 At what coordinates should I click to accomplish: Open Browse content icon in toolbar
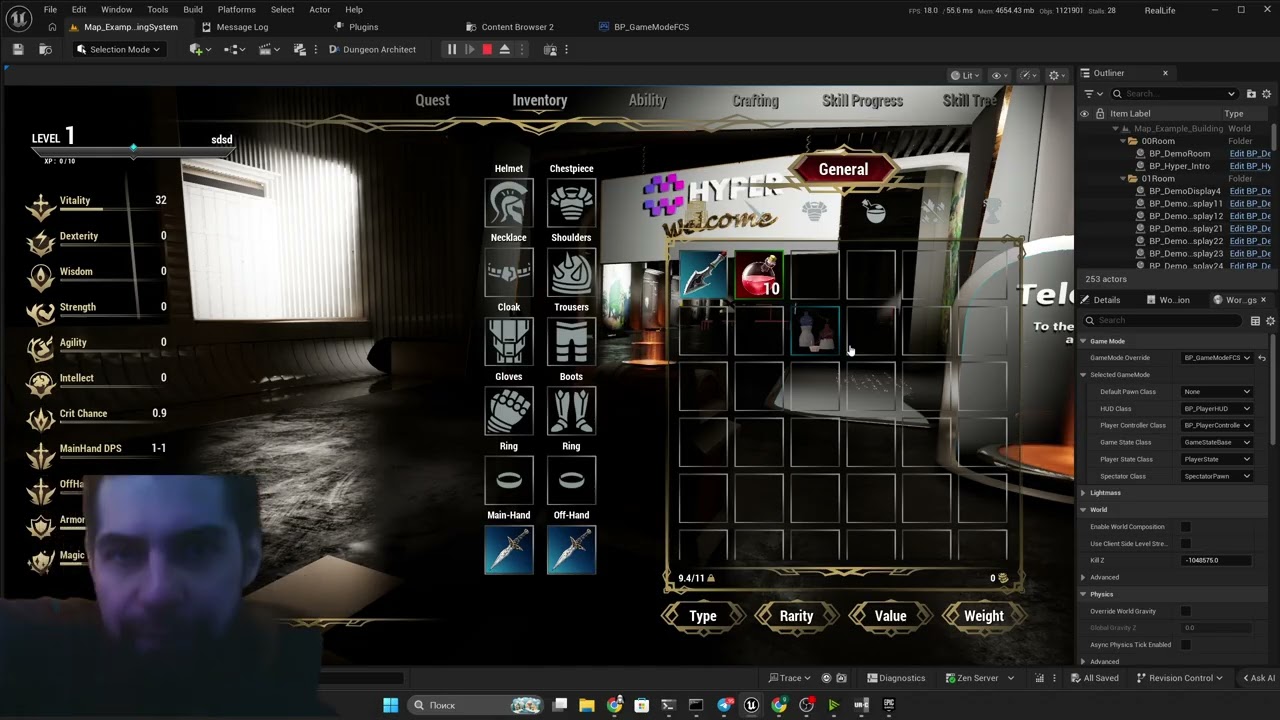click(45, 49)
